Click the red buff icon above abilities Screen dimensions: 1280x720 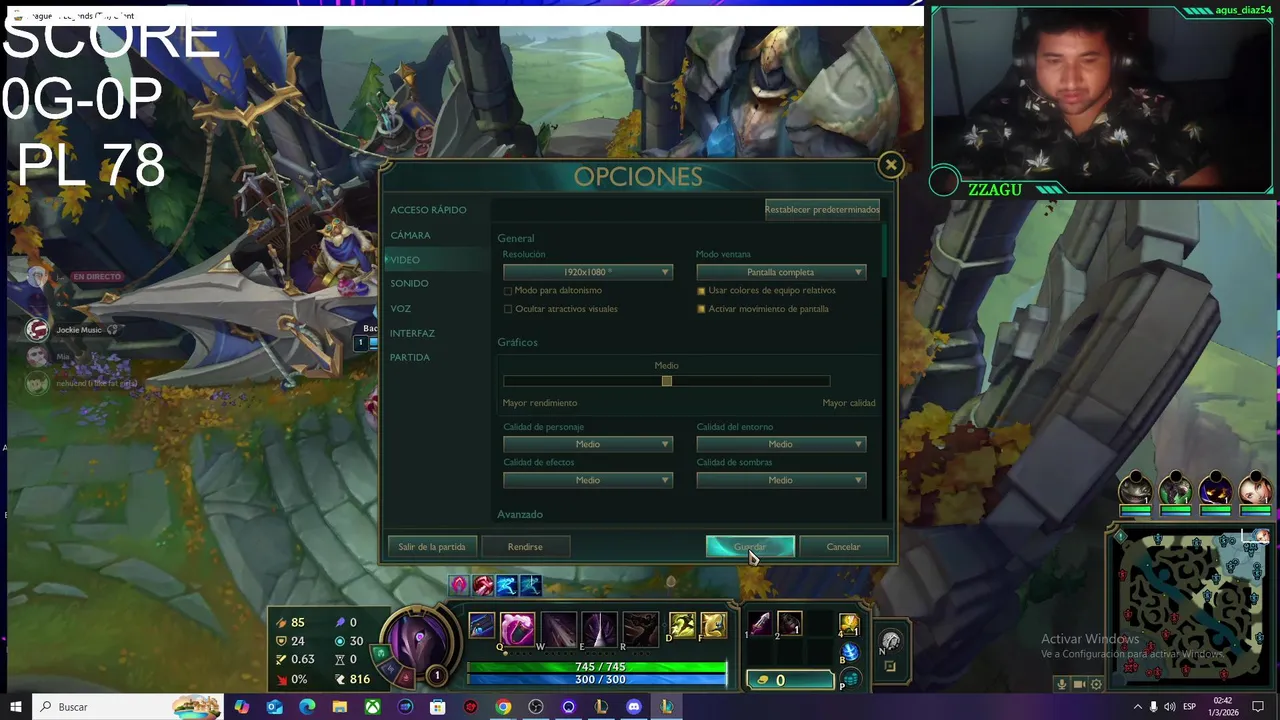click(483, 585)
